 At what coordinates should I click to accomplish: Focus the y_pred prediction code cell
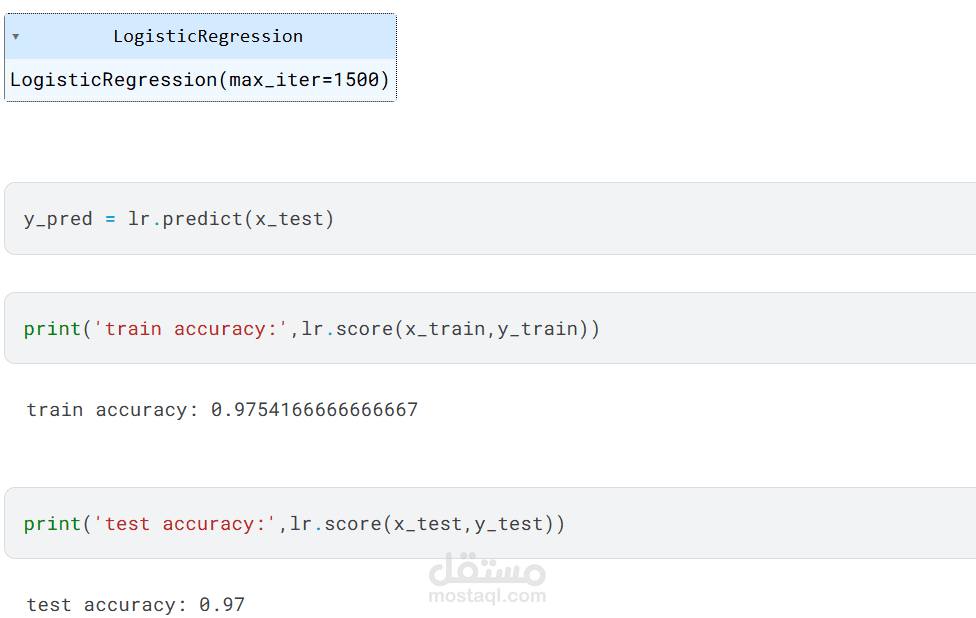pos(490,218)
